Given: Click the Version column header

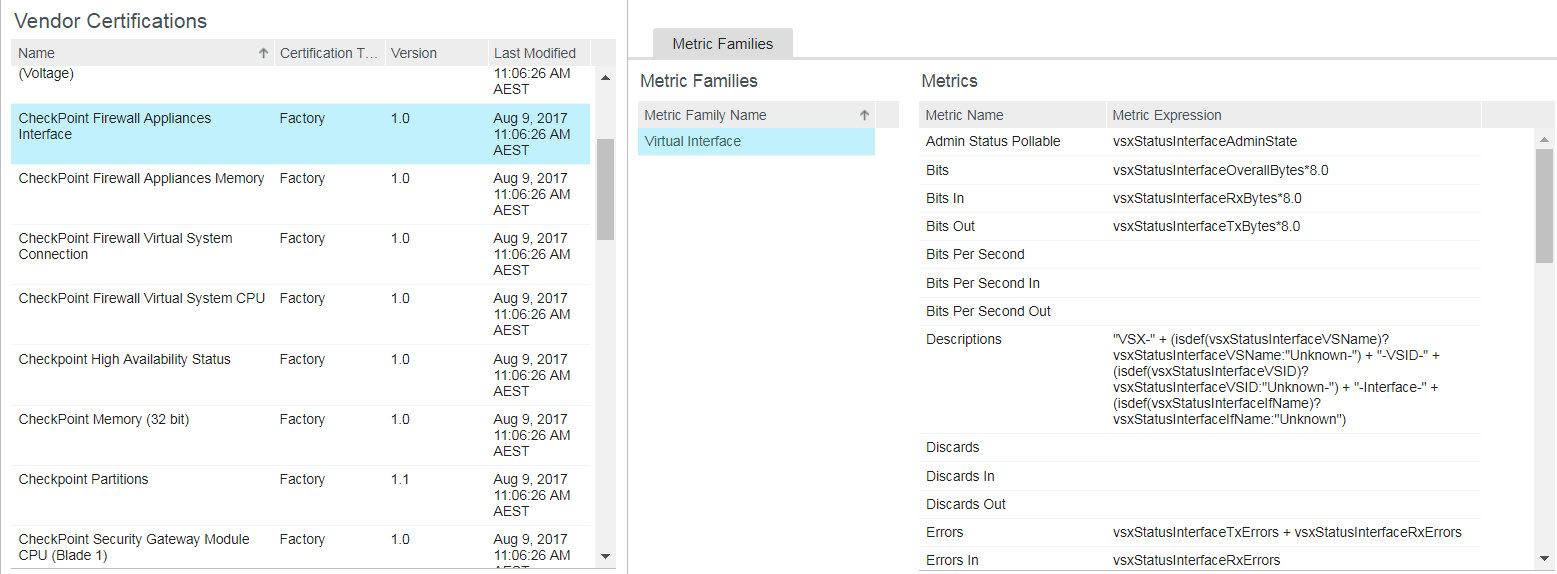Looking at the screenshot, I should click(x=437, y=53).
